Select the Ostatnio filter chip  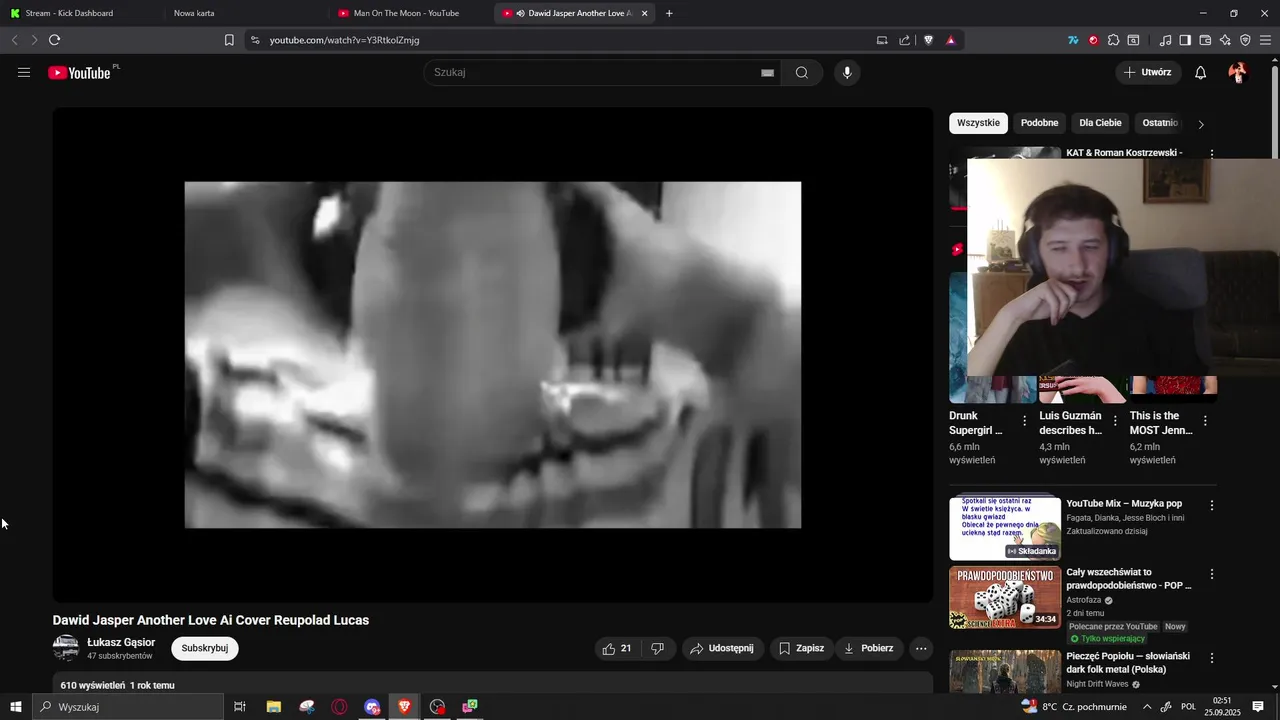pyautogui.click(x=1160, y=123)
